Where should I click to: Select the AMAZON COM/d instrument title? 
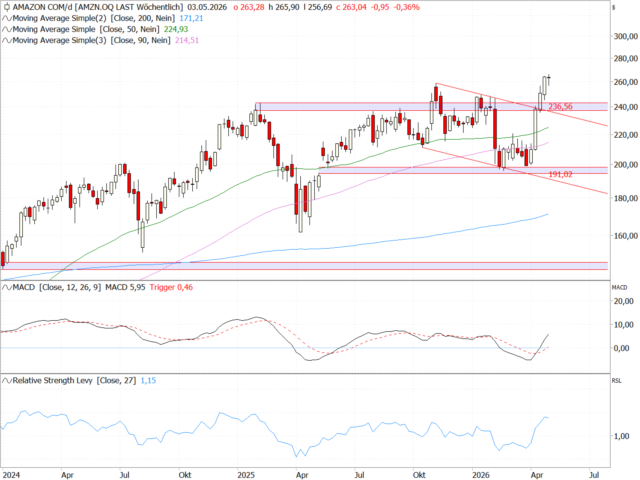(42, 7)
